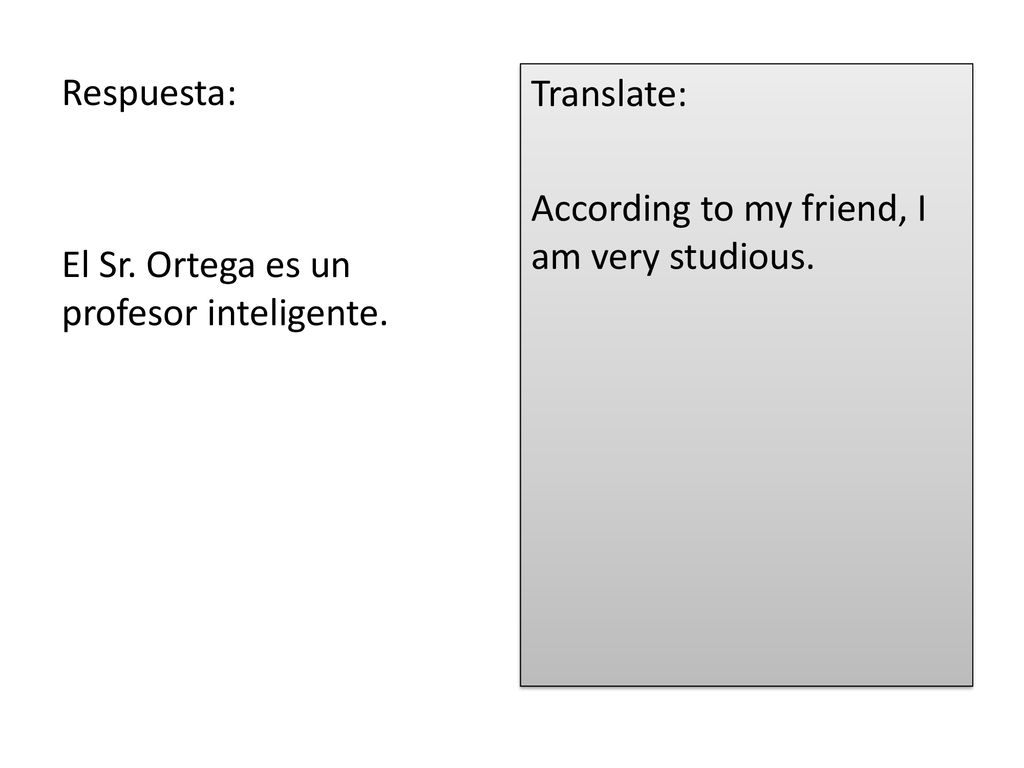The height and width of the screenshot is (768, 1024).
Task: Select the "El Sr." text
Action: (x=99, y=265)
